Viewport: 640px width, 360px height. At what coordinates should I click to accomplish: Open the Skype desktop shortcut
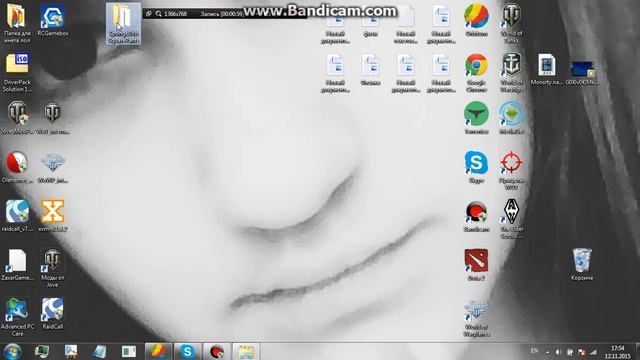476,167
